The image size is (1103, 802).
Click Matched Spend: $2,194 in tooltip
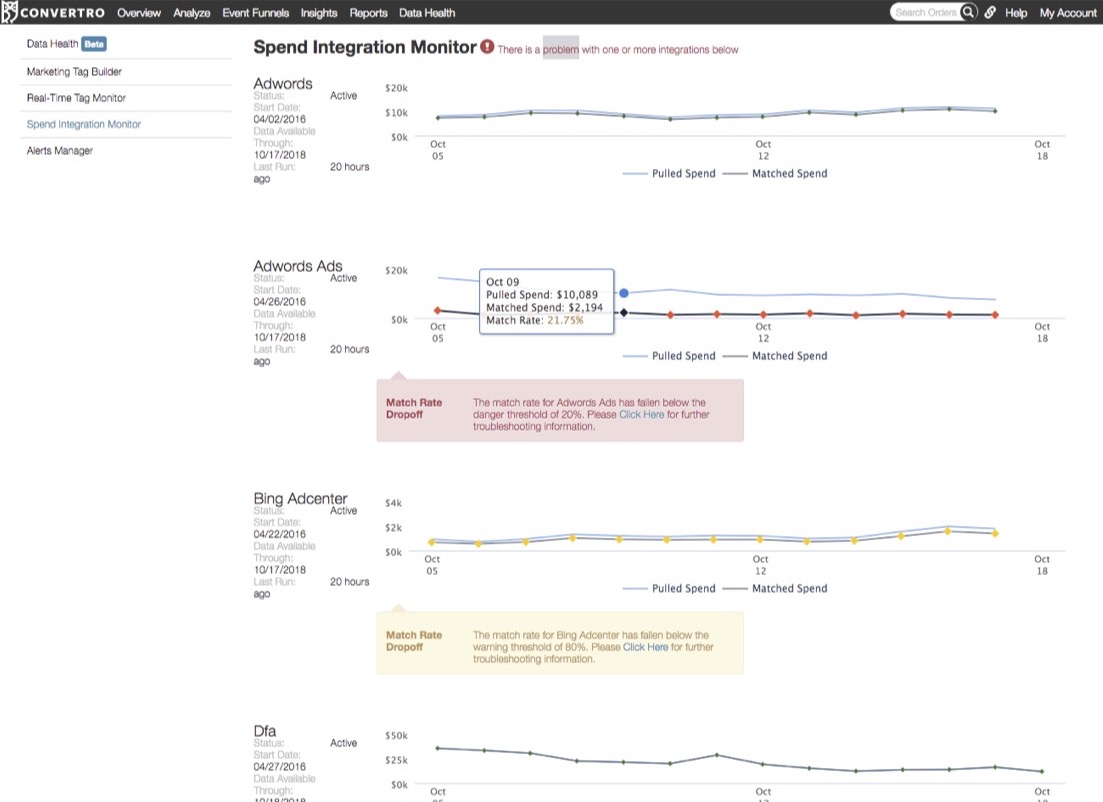coord(544,307)
